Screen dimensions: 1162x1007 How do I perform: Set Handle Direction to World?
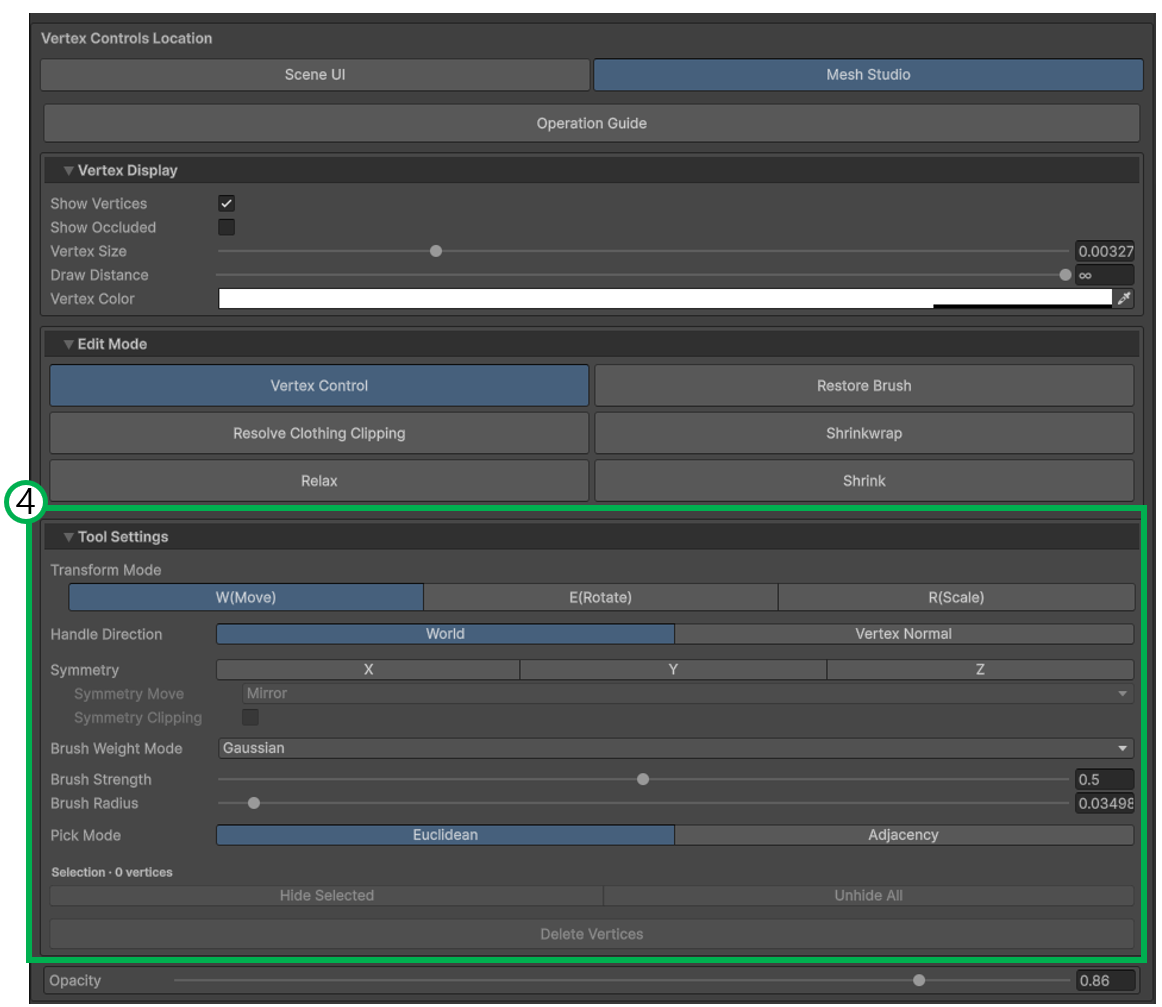coord(445,634)
